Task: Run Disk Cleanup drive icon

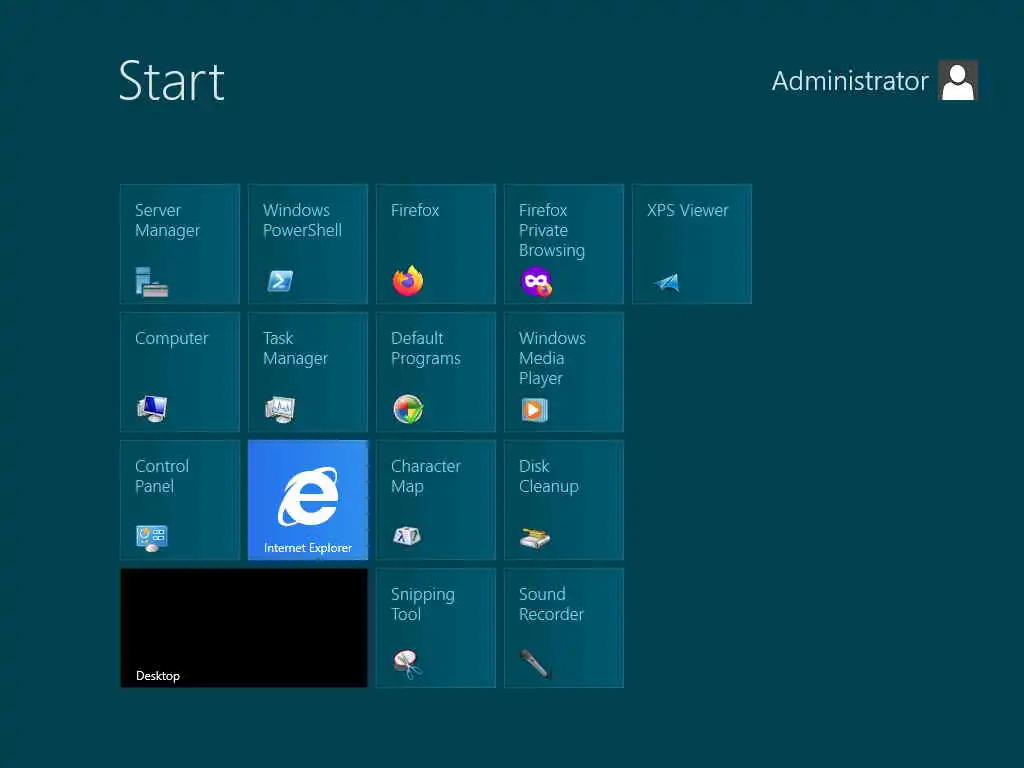Action: click(535, 538)
